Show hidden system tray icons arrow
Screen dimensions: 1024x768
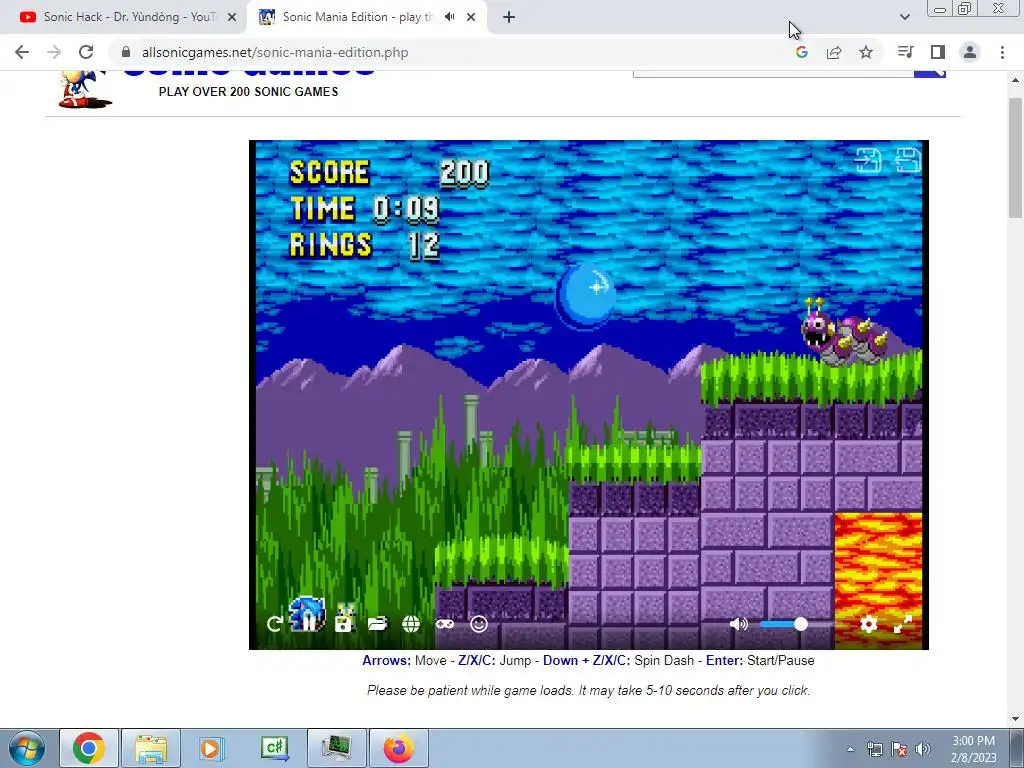tap(850, 749)
